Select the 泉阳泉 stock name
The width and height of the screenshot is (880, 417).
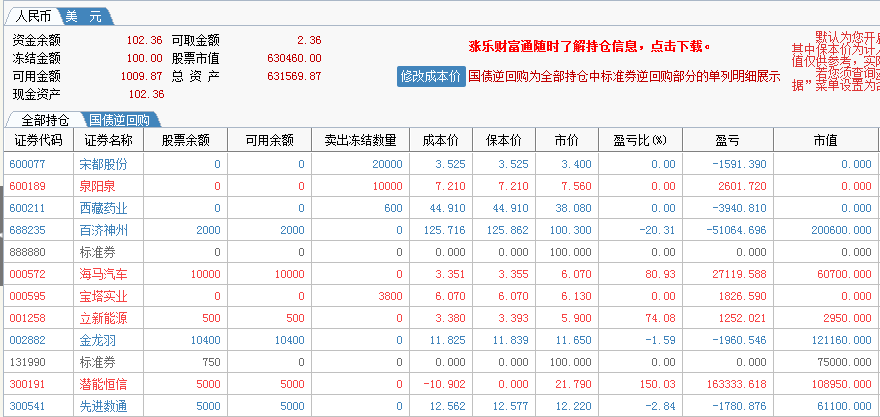(x=98, y=186)
